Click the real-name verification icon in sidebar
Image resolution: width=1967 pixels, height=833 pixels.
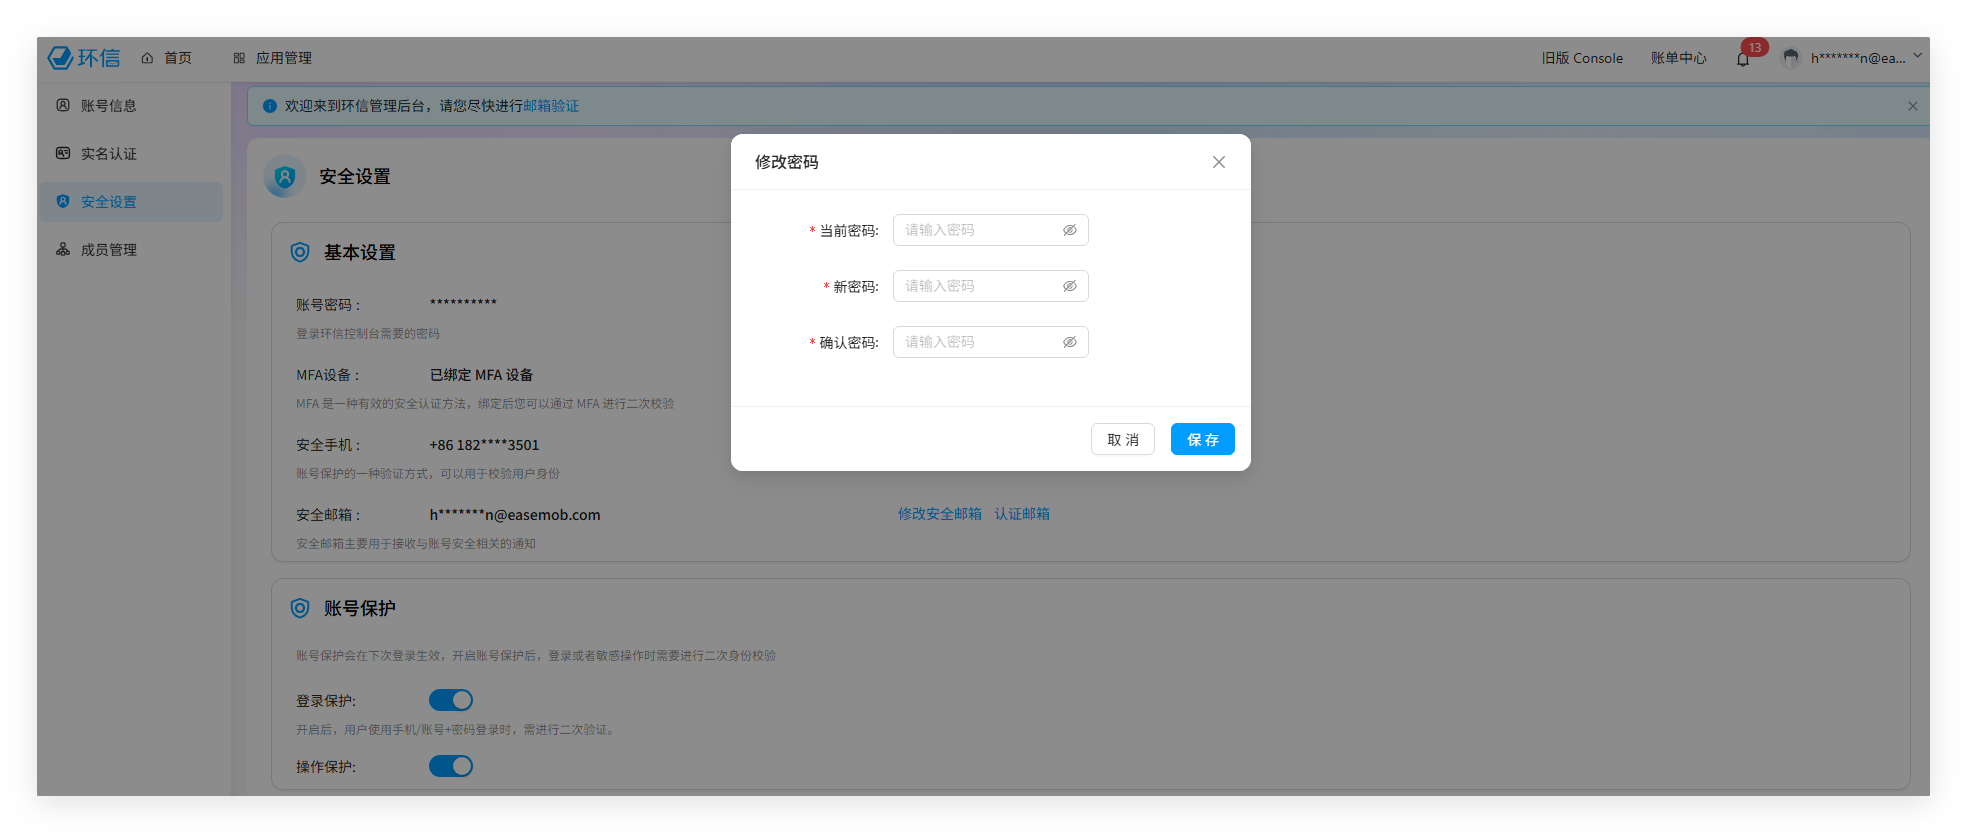click(x=63, y=153)
